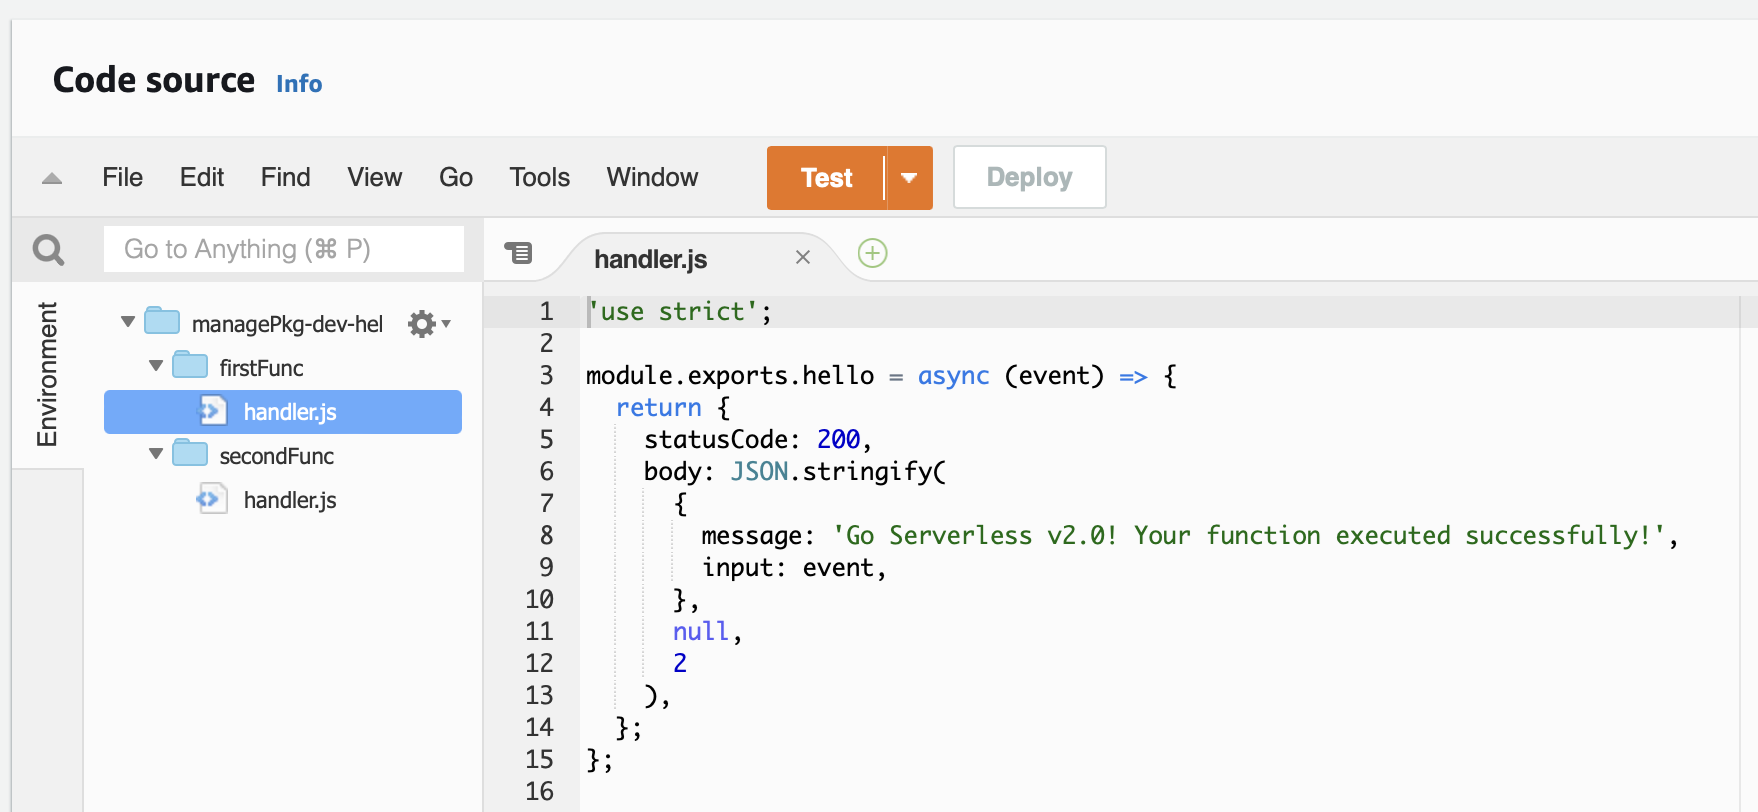
Task: Click 'module.exports.hello' on line 3
Action: [730, 375]
